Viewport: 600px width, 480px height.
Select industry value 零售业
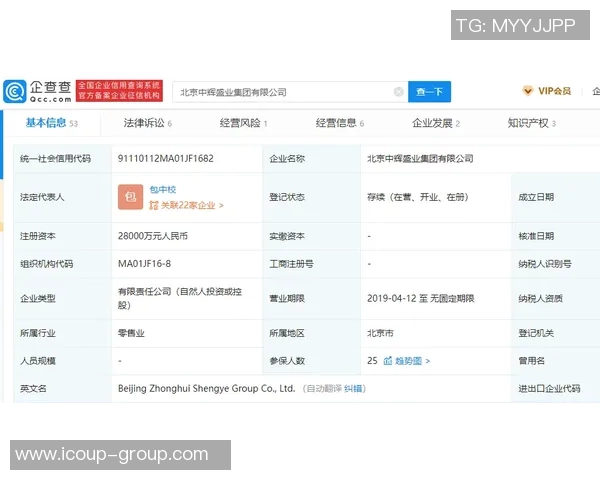tap(131, 333)
